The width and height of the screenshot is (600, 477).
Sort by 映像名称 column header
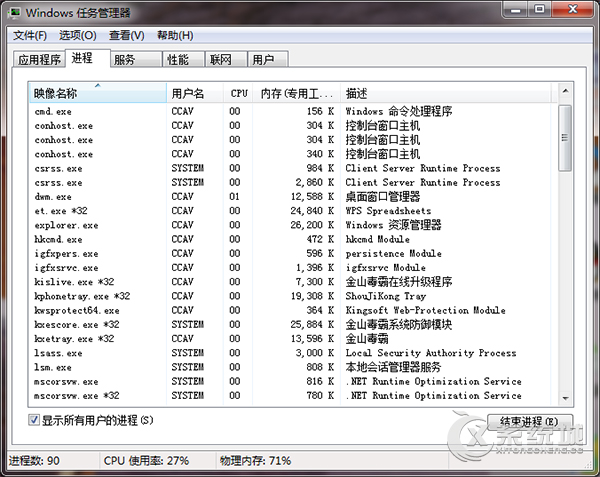(98, 93)
